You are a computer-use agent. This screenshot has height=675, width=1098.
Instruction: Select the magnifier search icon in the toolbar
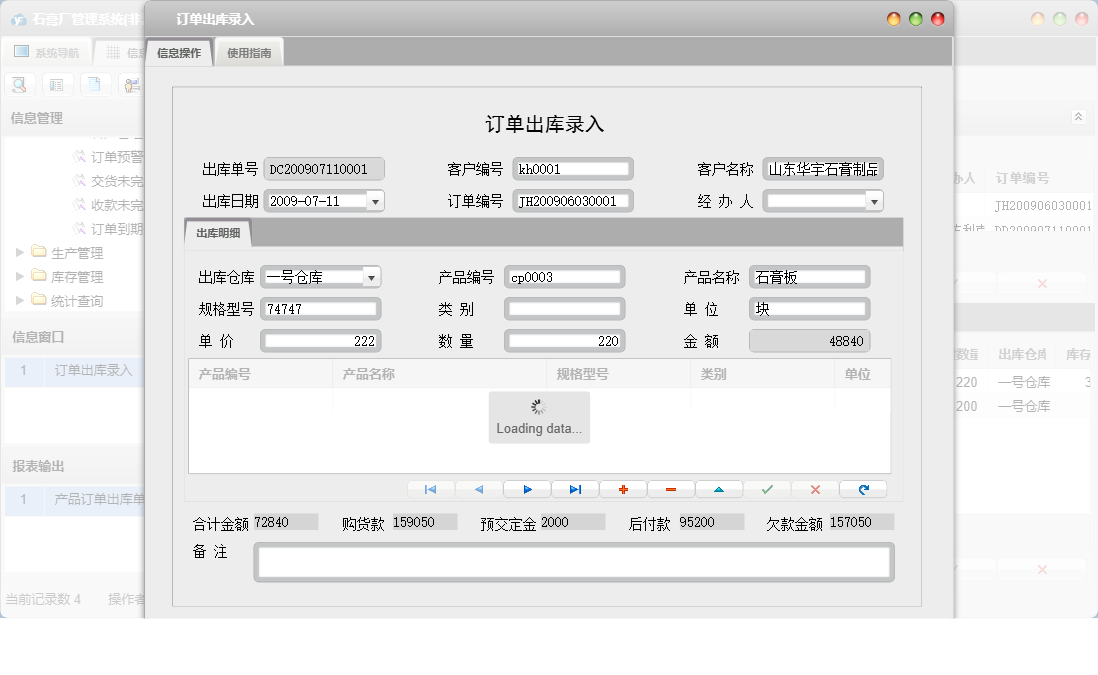19,84
